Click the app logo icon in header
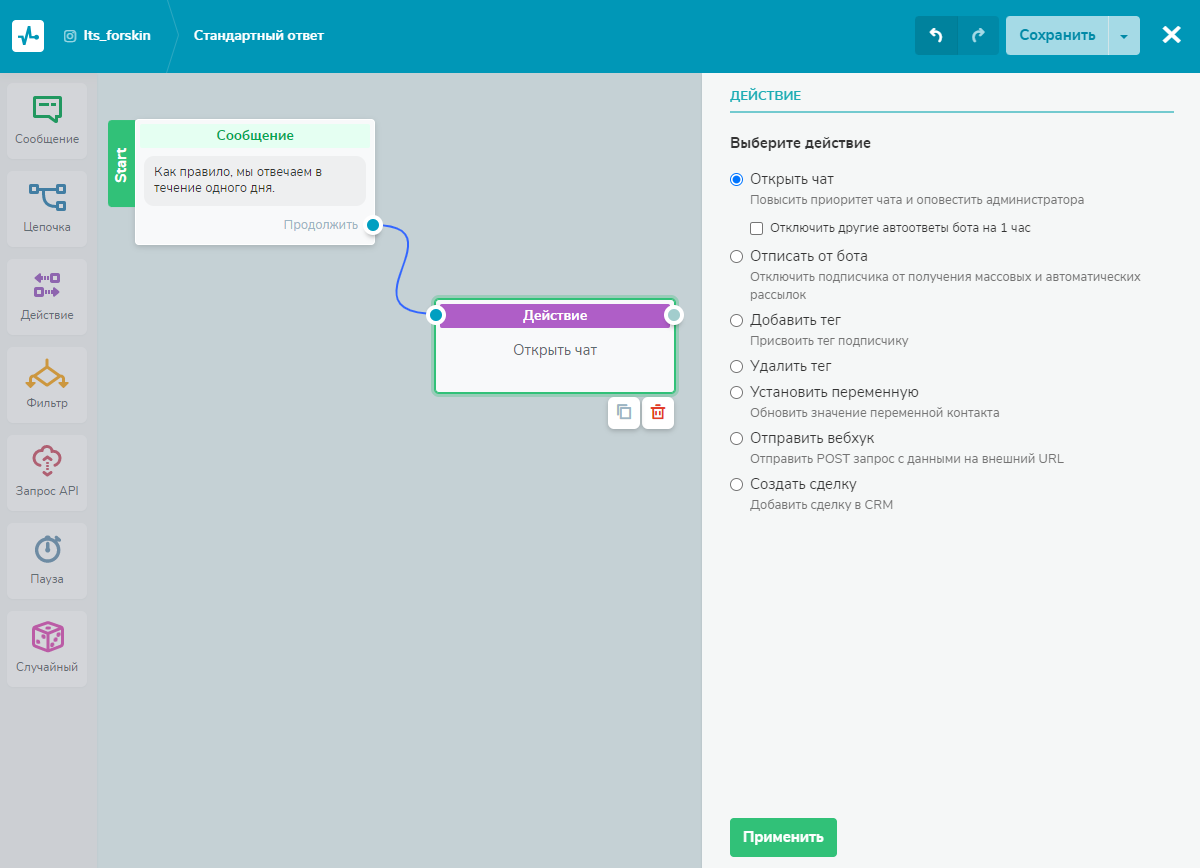This screenshot has width=1200, height=868. tap(28, 36)
